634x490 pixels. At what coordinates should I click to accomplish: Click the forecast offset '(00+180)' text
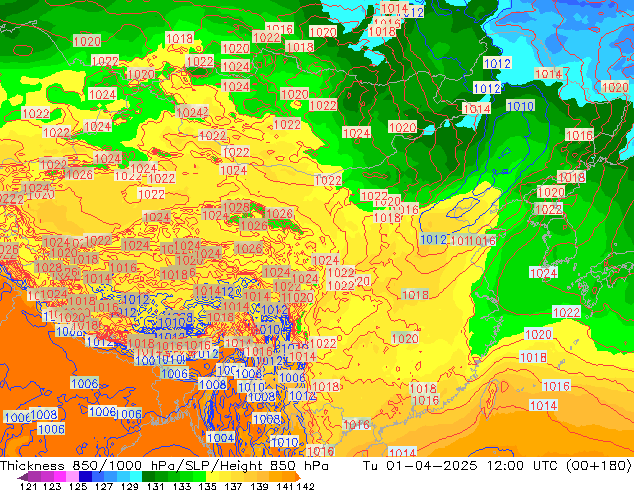[598, 465]
